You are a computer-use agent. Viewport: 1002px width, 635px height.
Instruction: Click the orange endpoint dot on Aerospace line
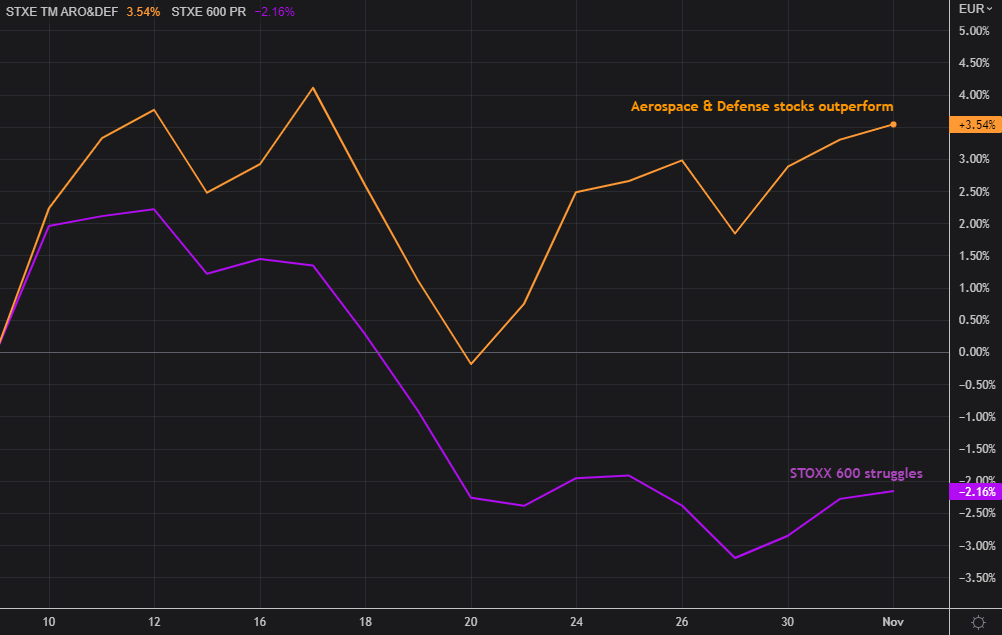point(893,125)
